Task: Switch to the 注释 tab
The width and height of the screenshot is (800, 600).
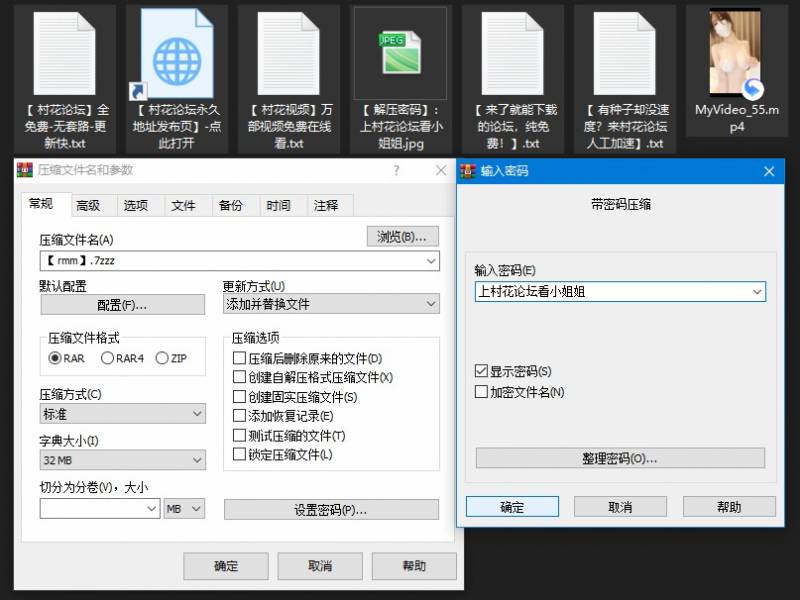Action: (x=328, y=204)
